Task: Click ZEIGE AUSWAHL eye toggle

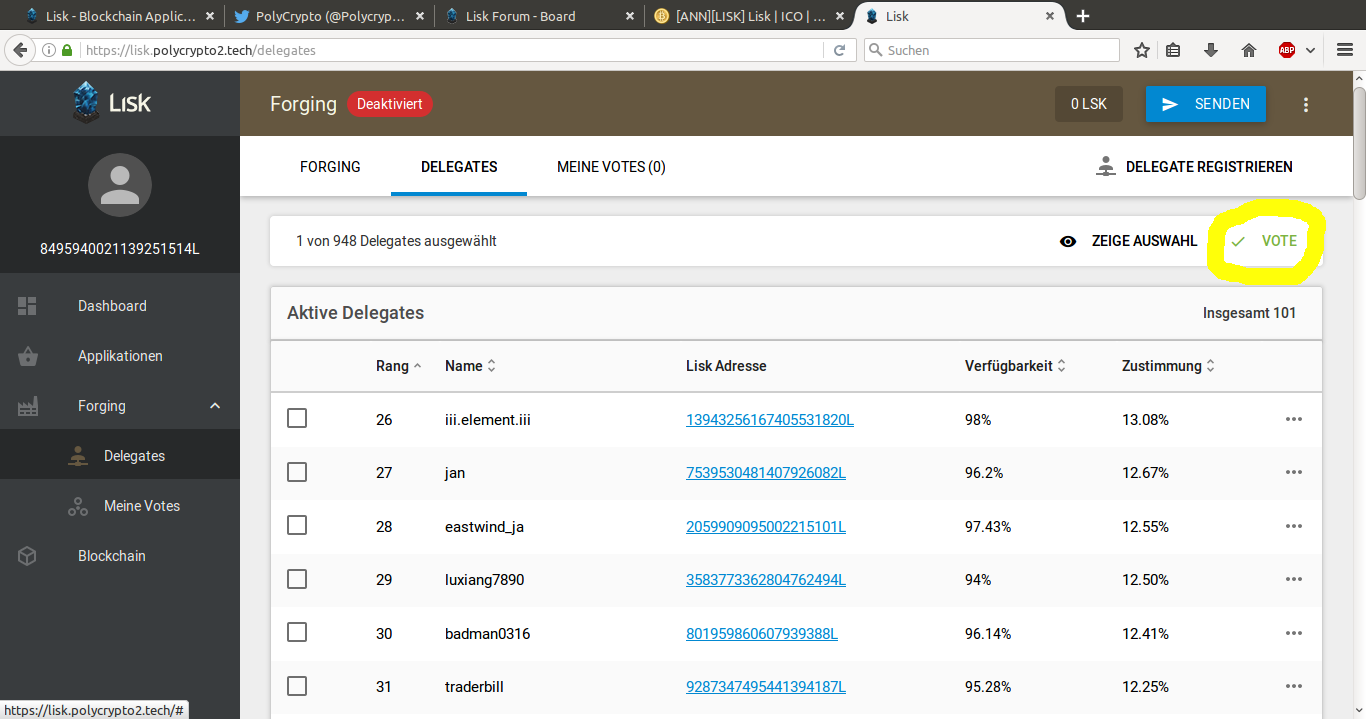Action: point(1128,241)
